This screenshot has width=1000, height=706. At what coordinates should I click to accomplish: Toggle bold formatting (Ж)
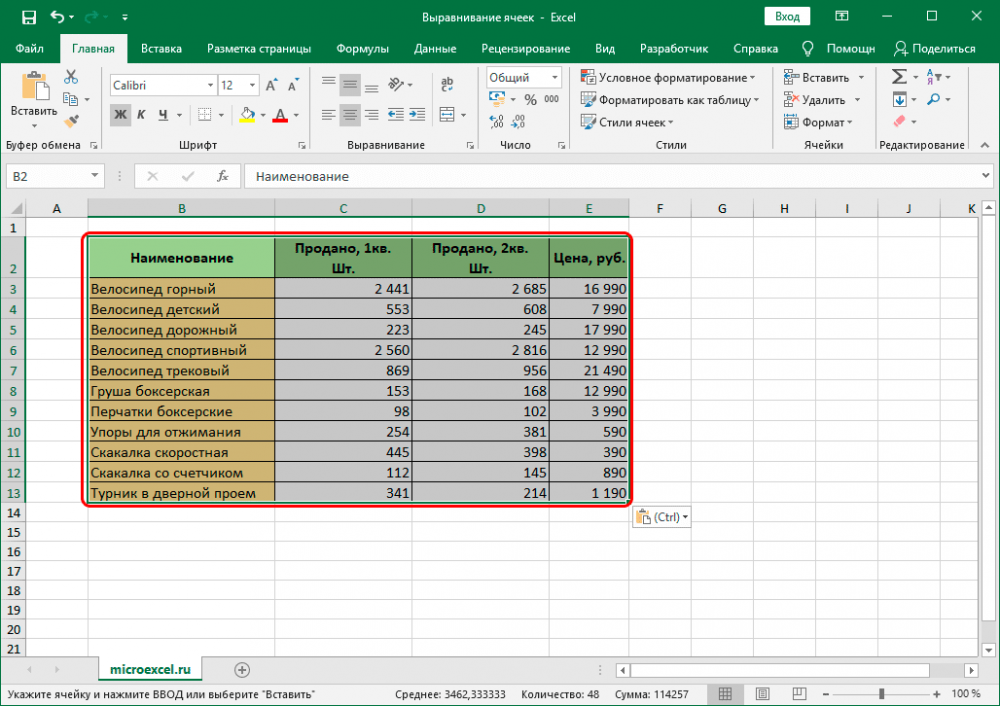coord(120,115)
